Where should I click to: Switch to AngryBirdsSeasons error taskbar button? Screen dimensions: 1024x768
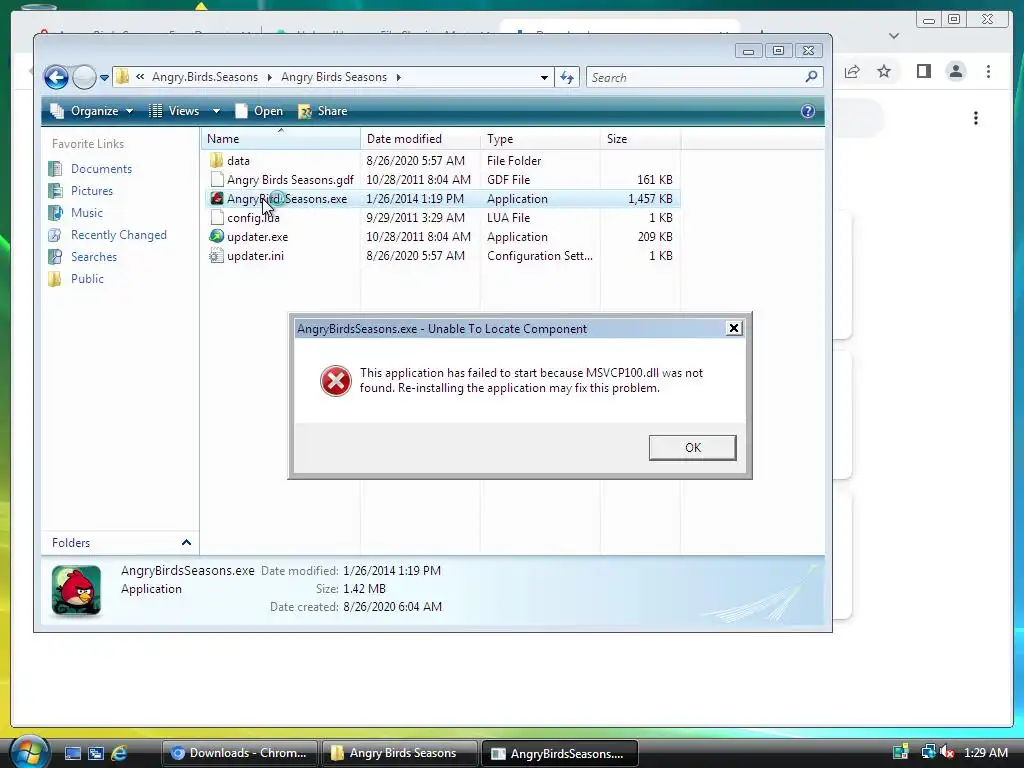559,753
